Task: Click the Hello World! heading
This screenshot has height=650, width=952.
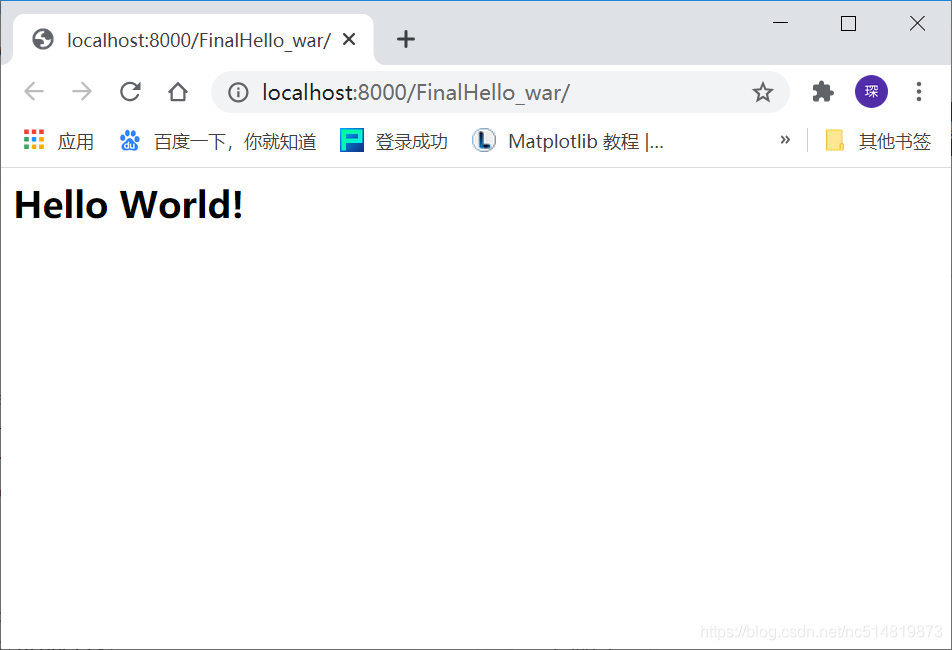Action: coord(129,204)
